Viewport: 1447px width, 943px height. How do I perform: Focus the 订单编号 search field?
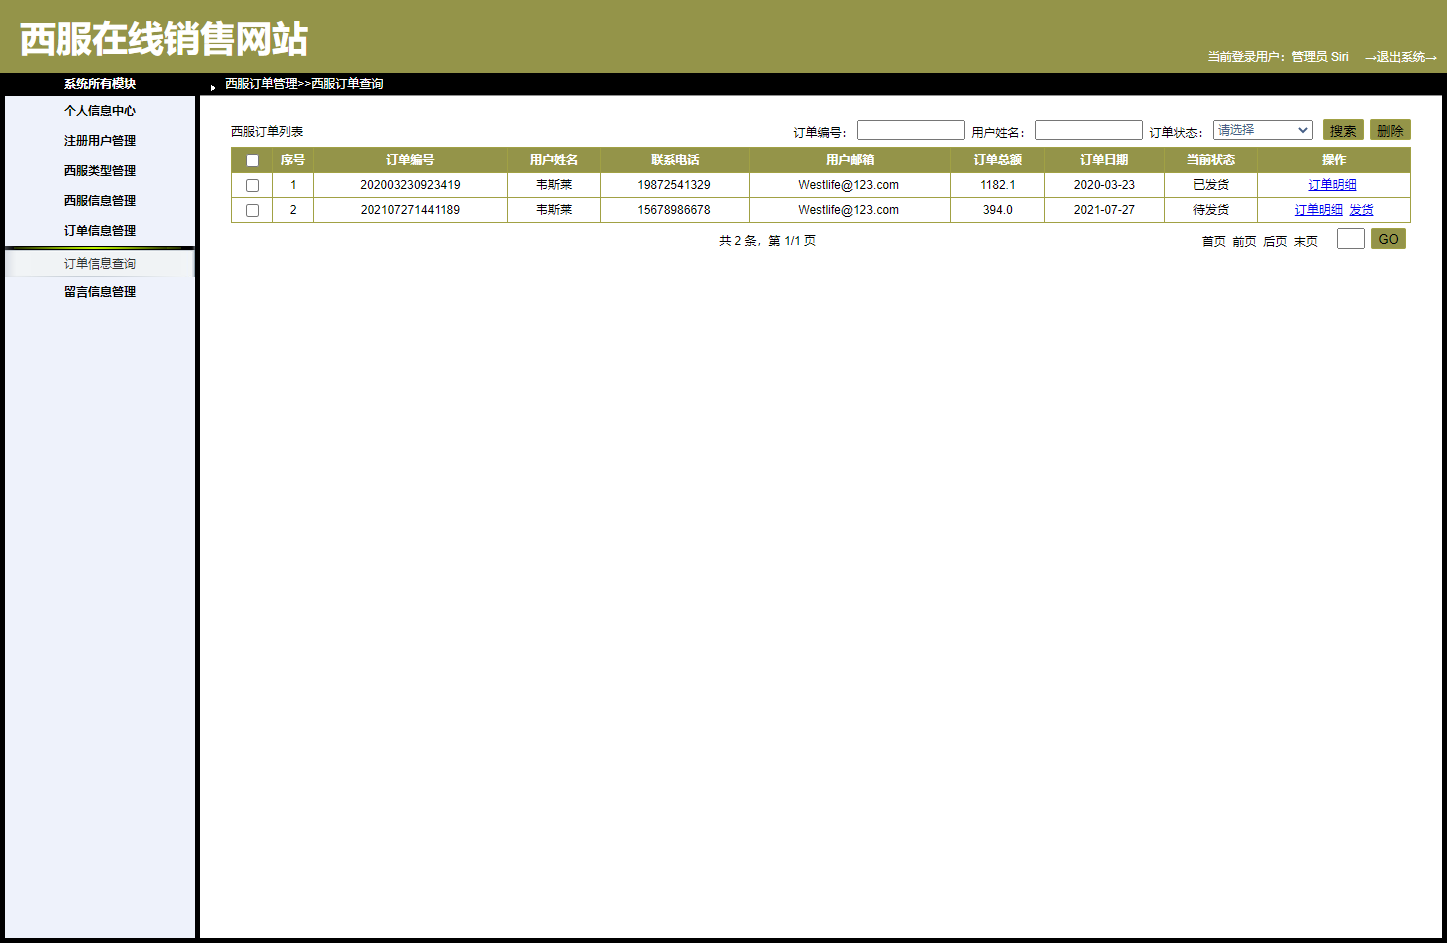coord(911,130)
